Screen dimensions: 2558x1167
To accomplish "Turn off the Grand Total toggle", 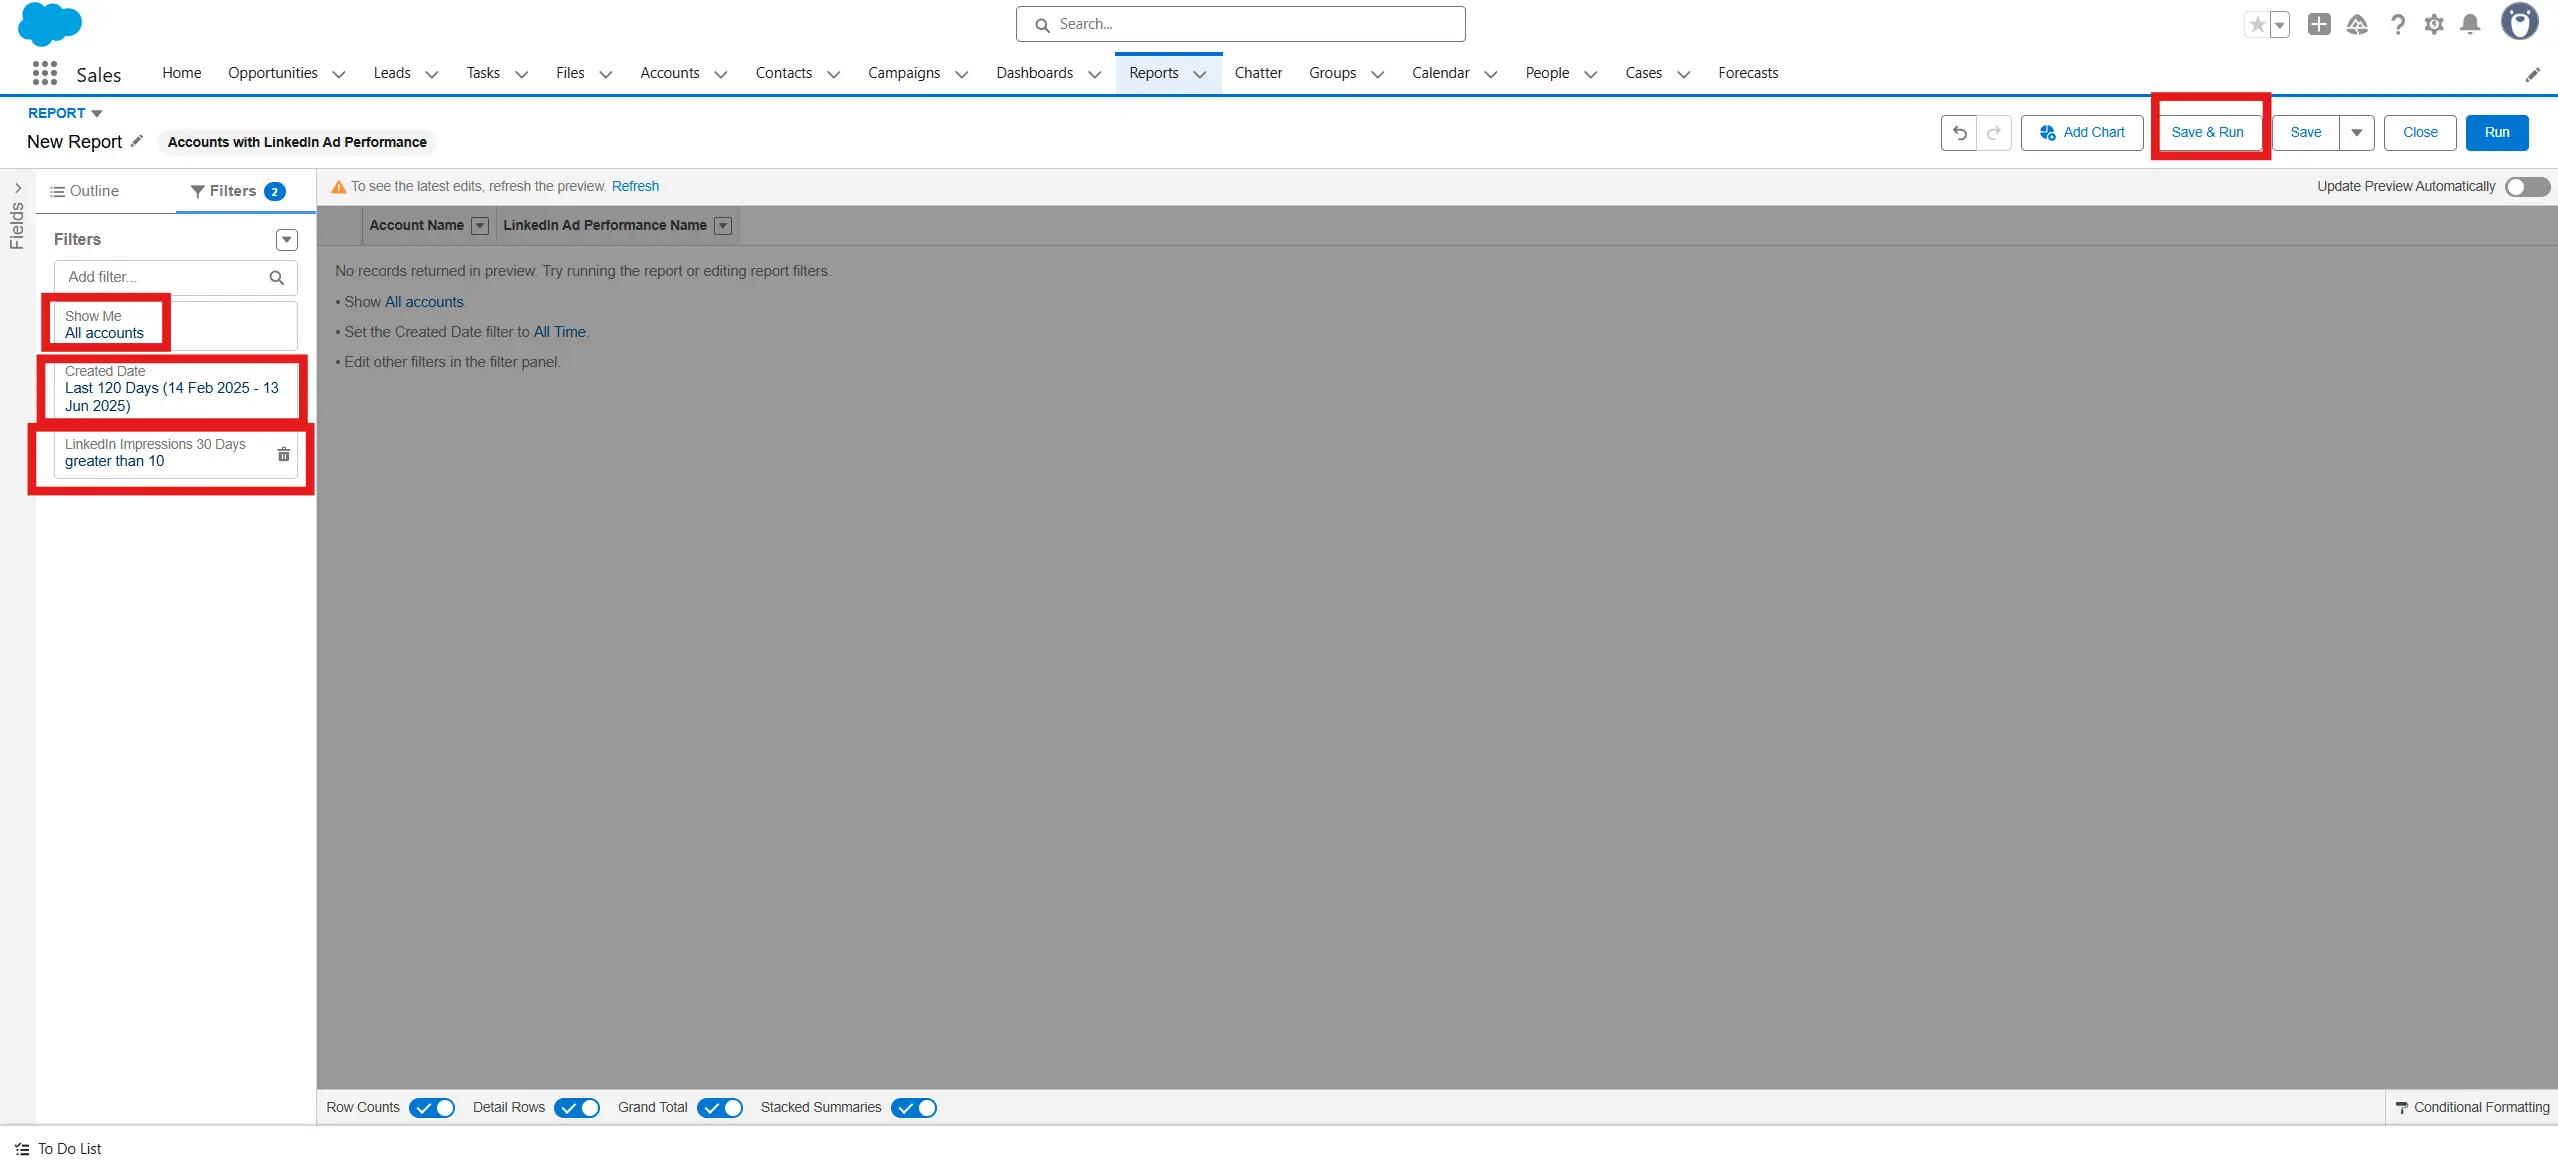I will point(720,1107).
